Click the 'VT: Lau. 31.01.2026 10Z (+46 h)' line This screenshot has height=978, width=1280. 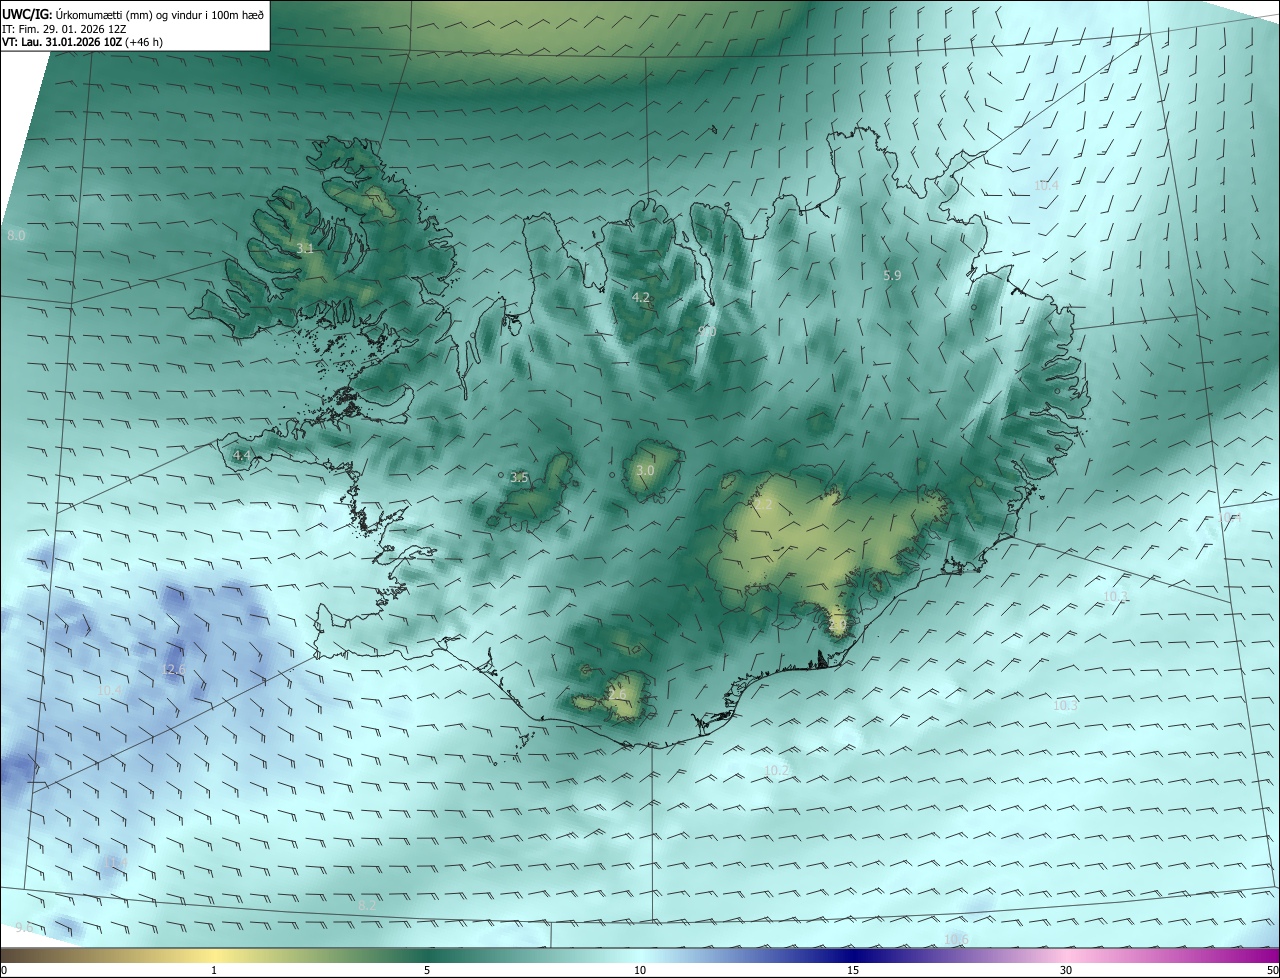point(82,42)
